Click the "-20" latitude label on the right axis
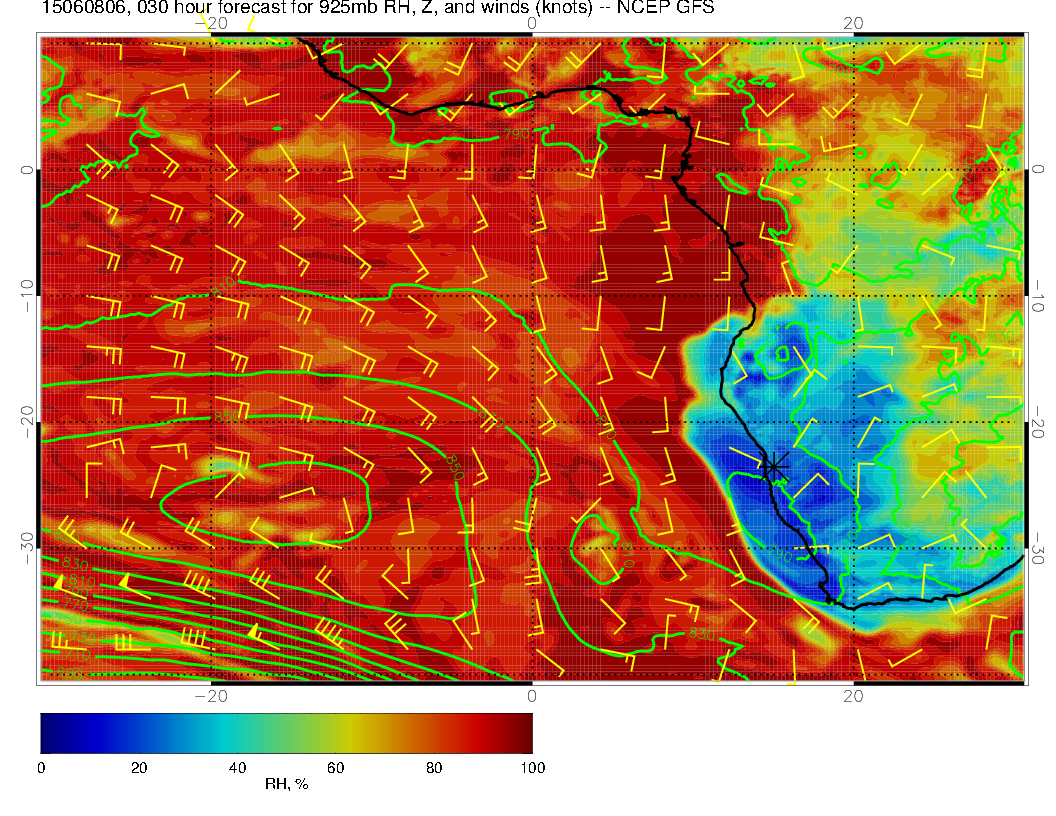Viewport: 1056px width, 816px height. 1037,422
